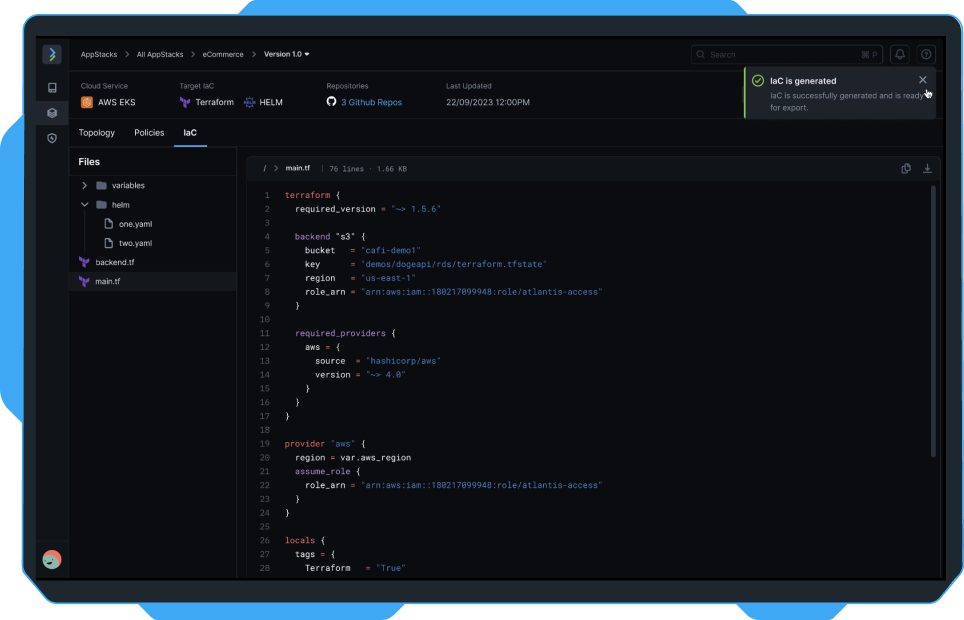Click the one.yaml file icon
The height and width of the screenshot is (620, 964).
tap(109, 224)
